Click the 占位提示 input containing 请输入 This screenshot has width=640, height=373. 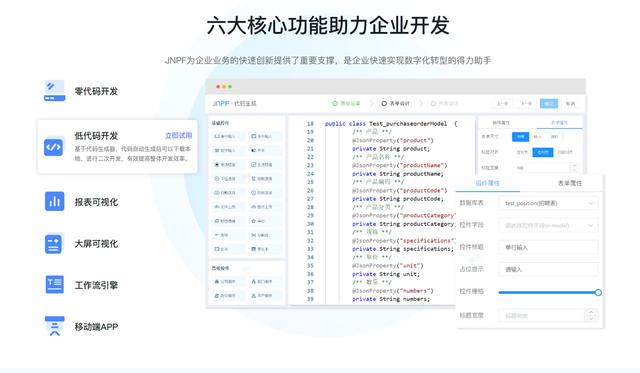pyautogui.click(x=549, y=269)
